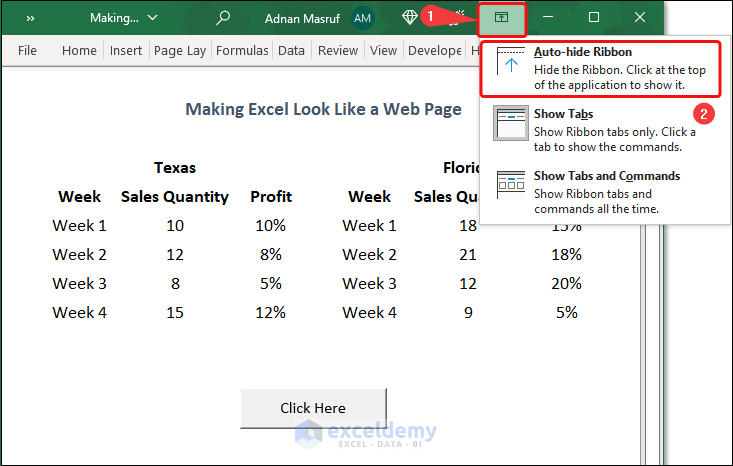Open the Review tab
The width and height of the screenshot is (733, 466).
point(338,50)
